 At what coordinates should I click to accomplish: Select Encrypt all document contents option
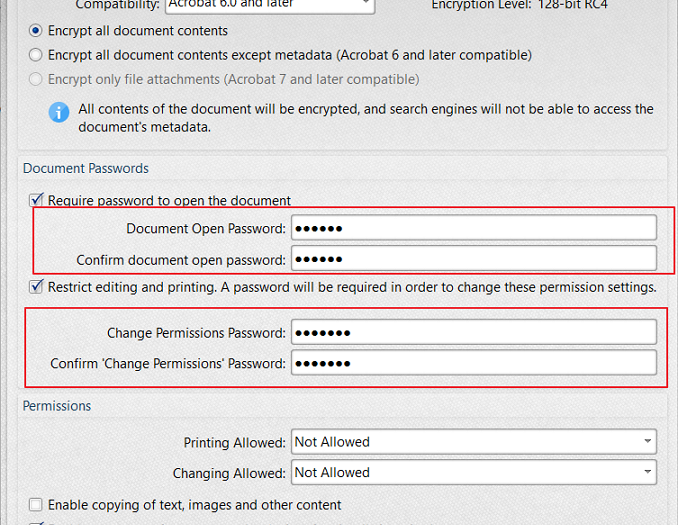coord(37,31)
